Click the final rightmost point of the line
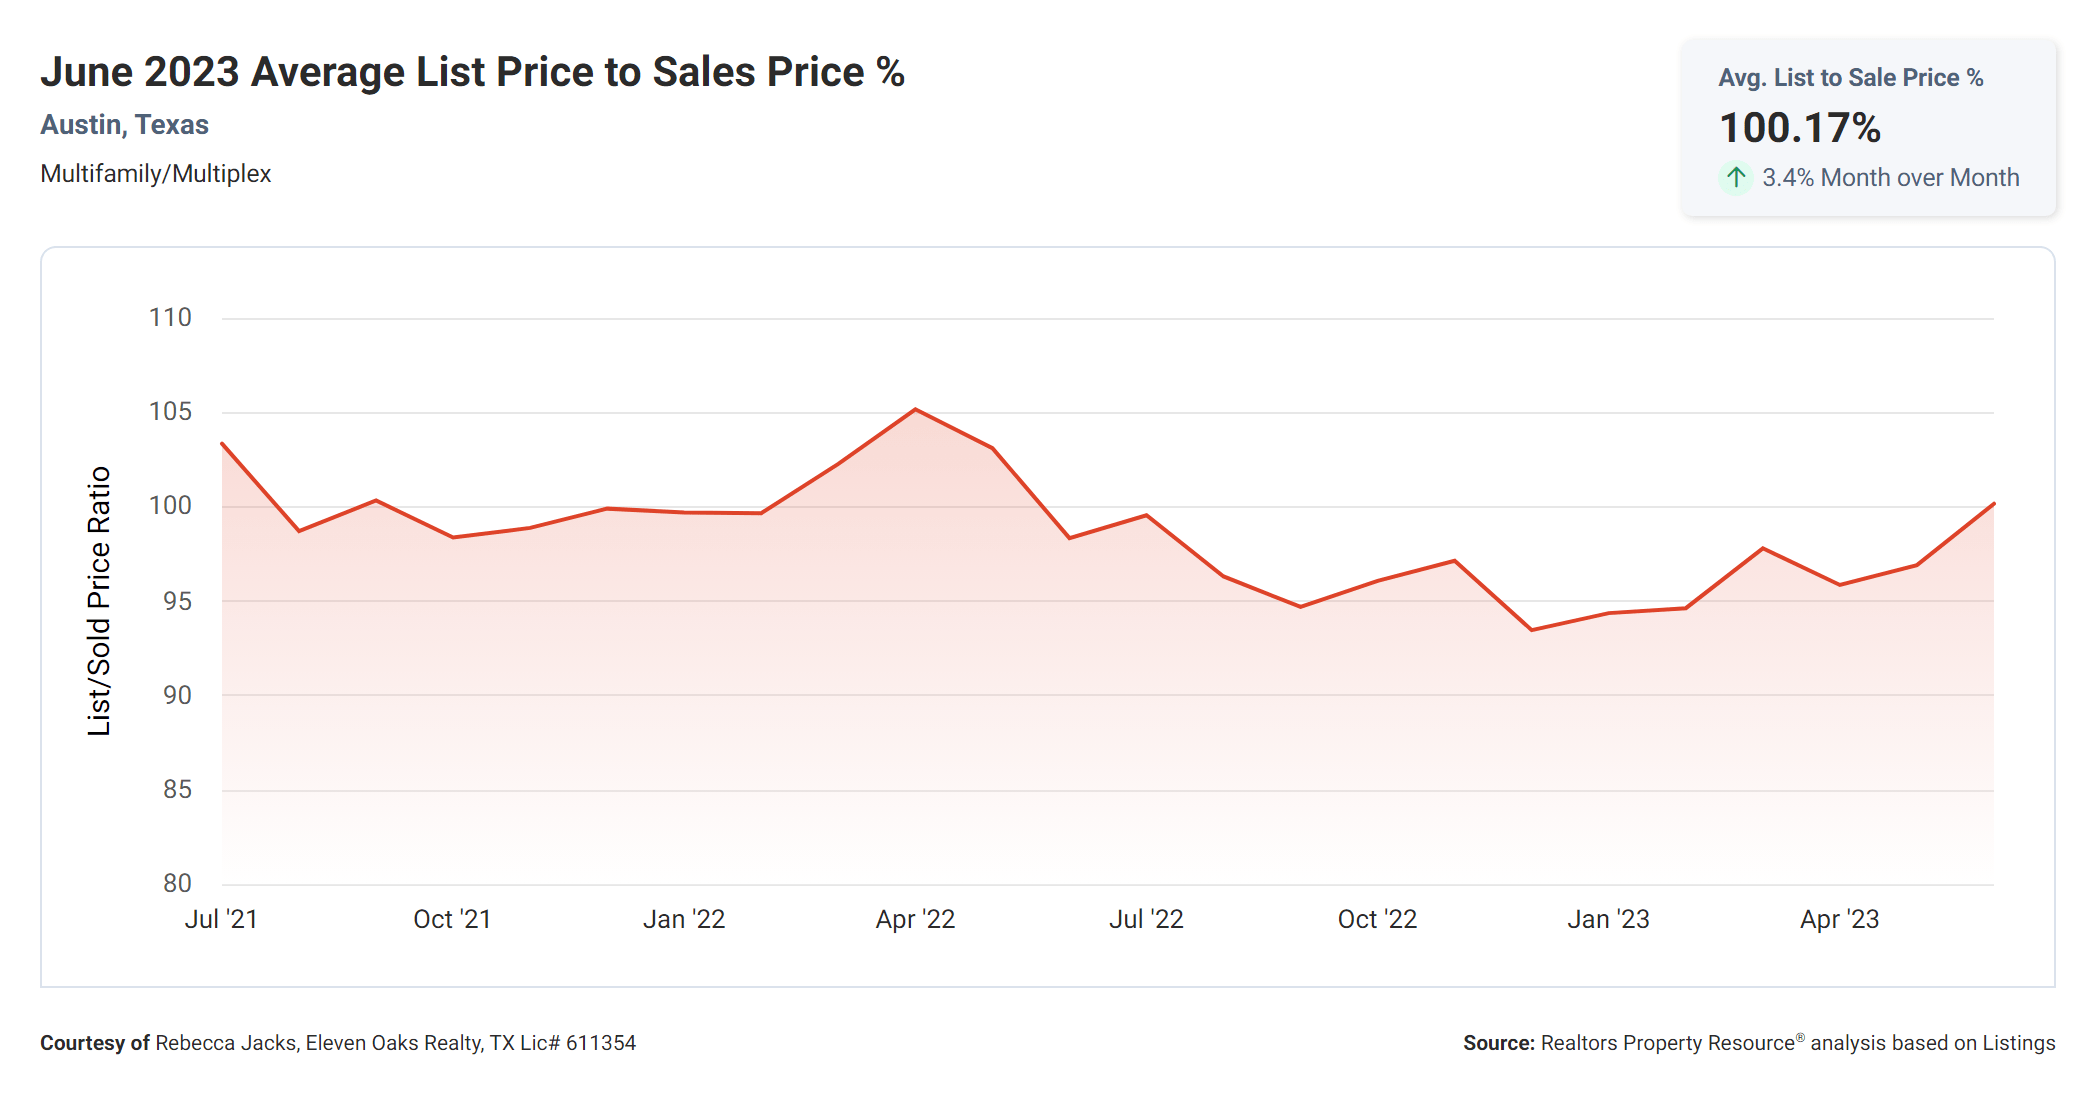 click(1993, 504)
